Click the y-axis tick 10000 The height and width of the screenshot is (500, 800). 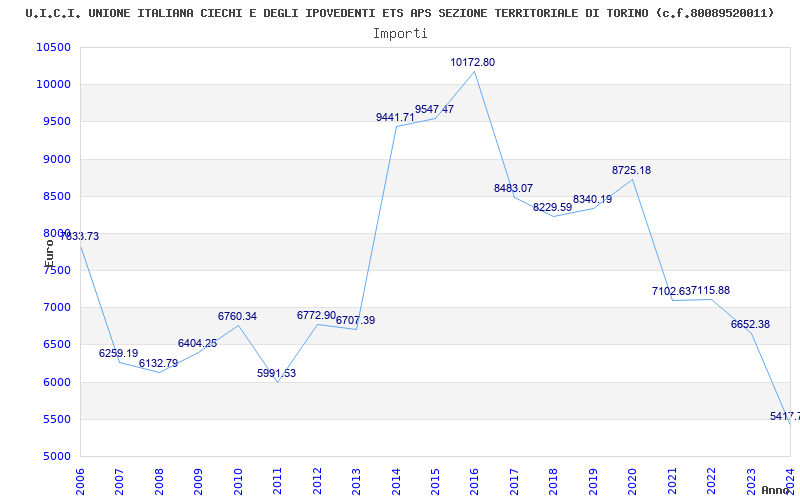tap(53, 85)
